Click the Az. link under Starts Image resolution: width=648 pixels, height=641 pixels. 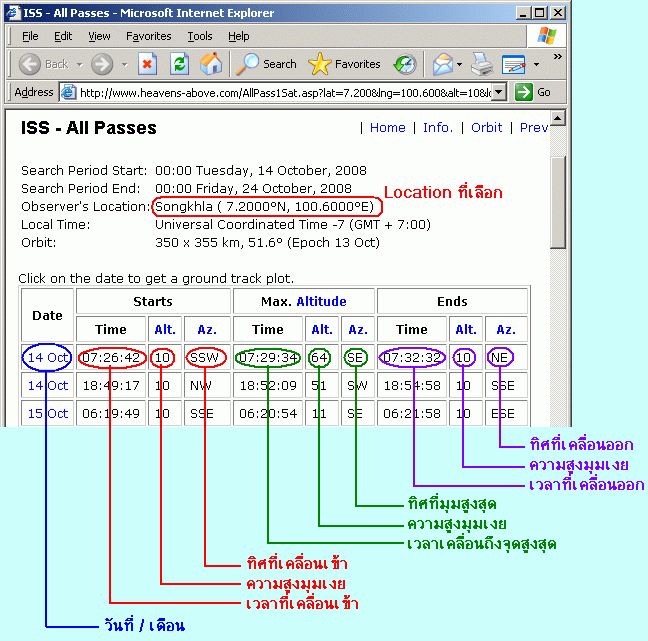pos(207,329)
